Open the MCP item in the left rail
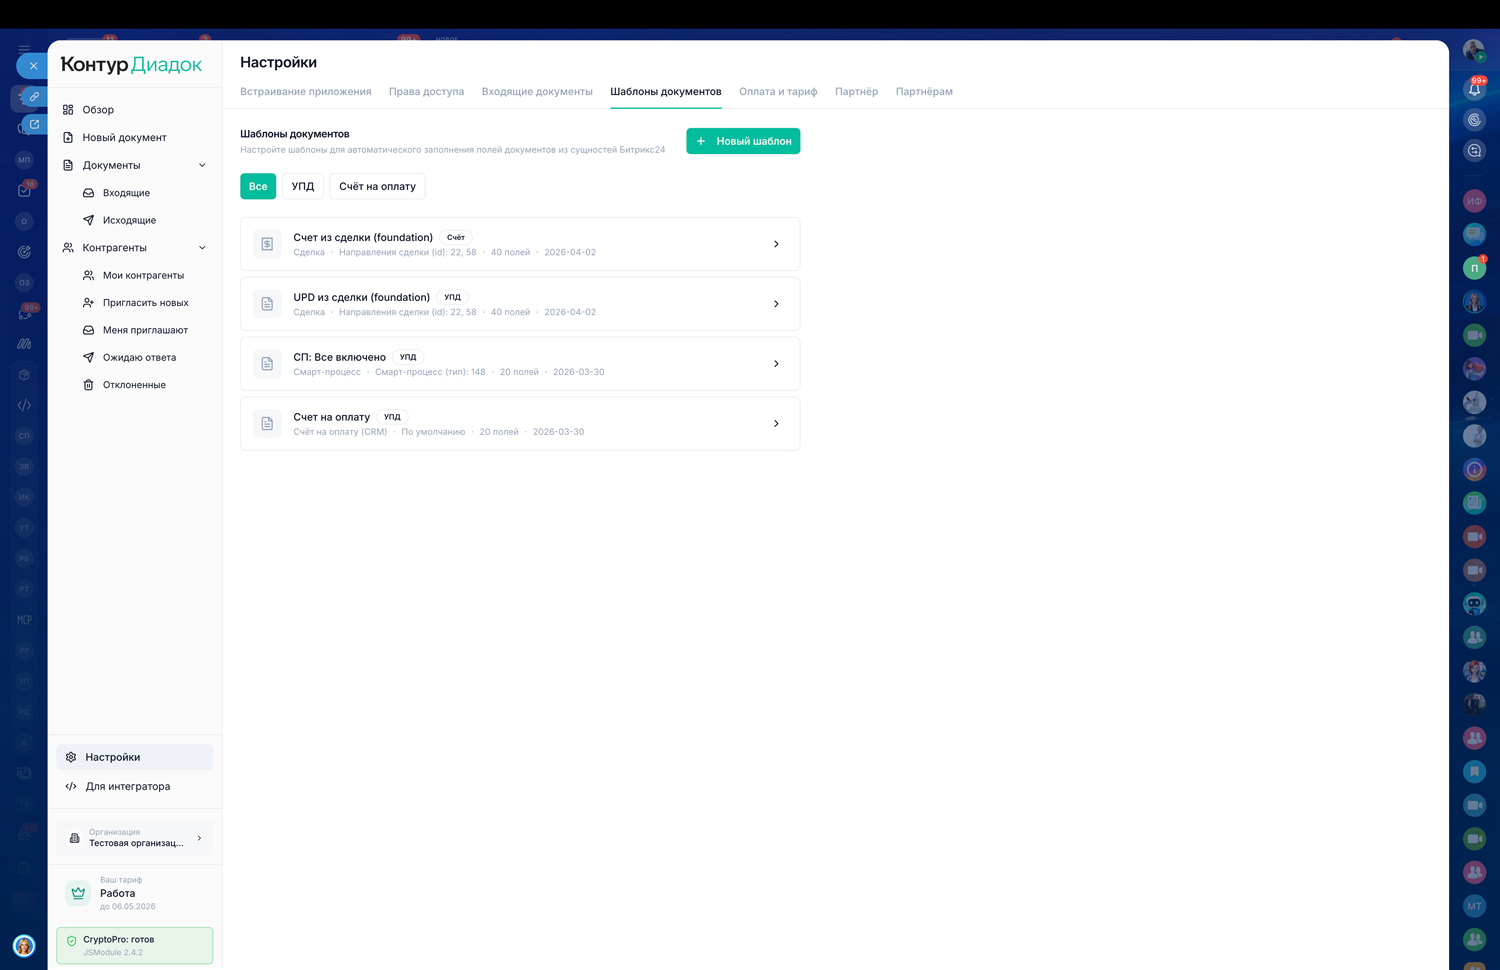 point(25,620)
